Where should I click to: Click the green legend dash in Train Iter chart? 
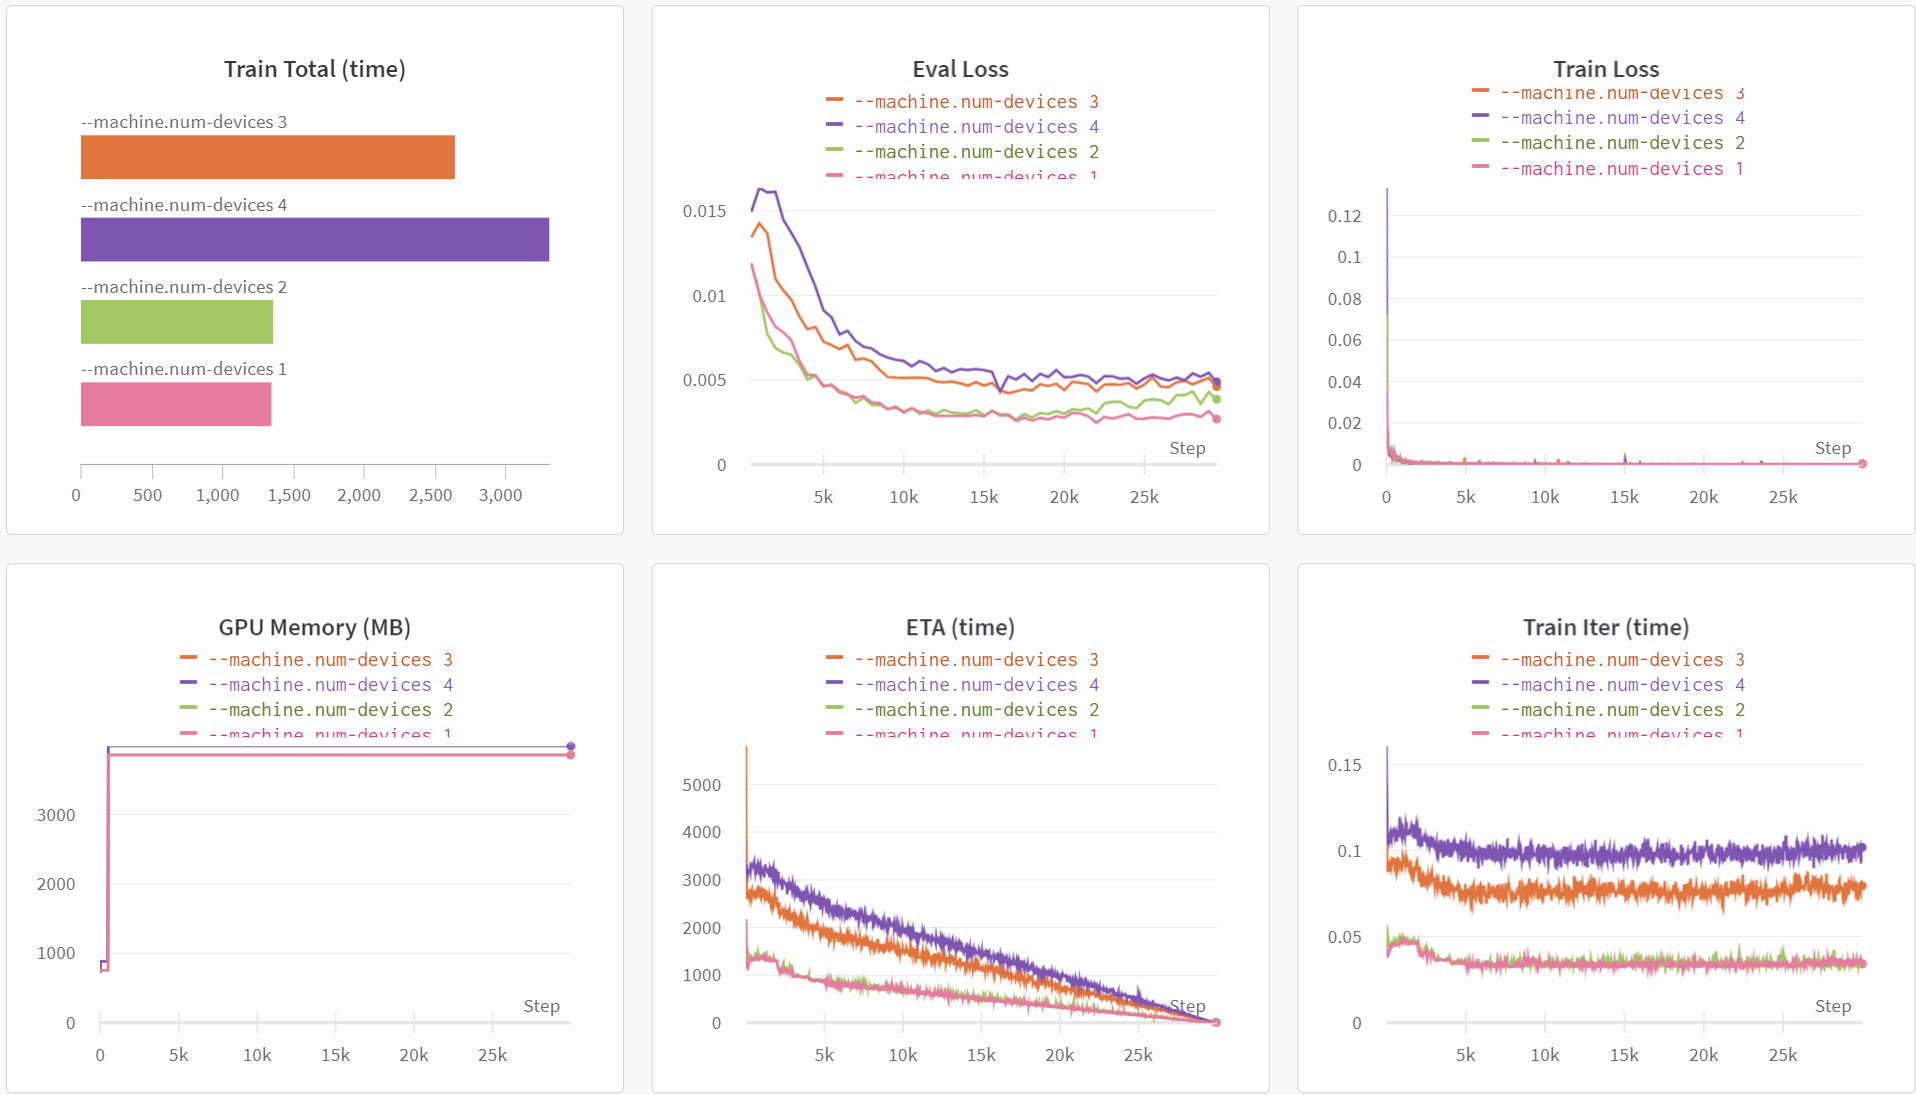click(1479, 709)
